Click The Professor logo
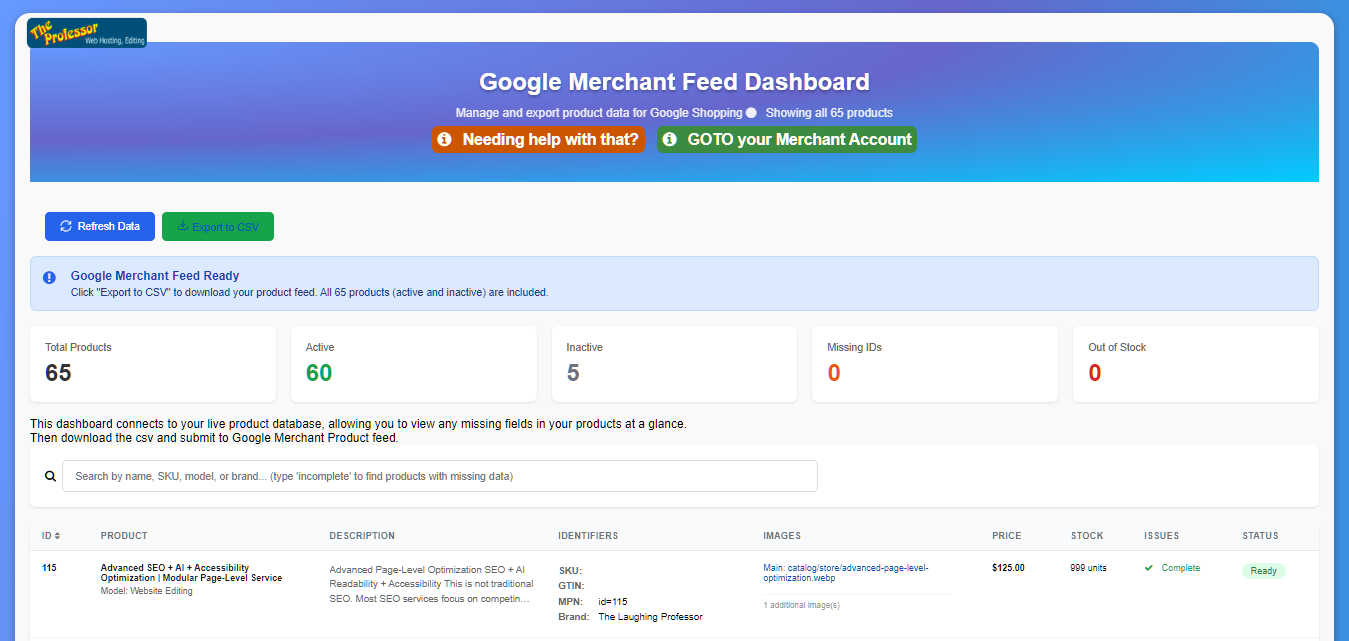The width and height of the screenshot is (1349, 641). coord(86,31)
